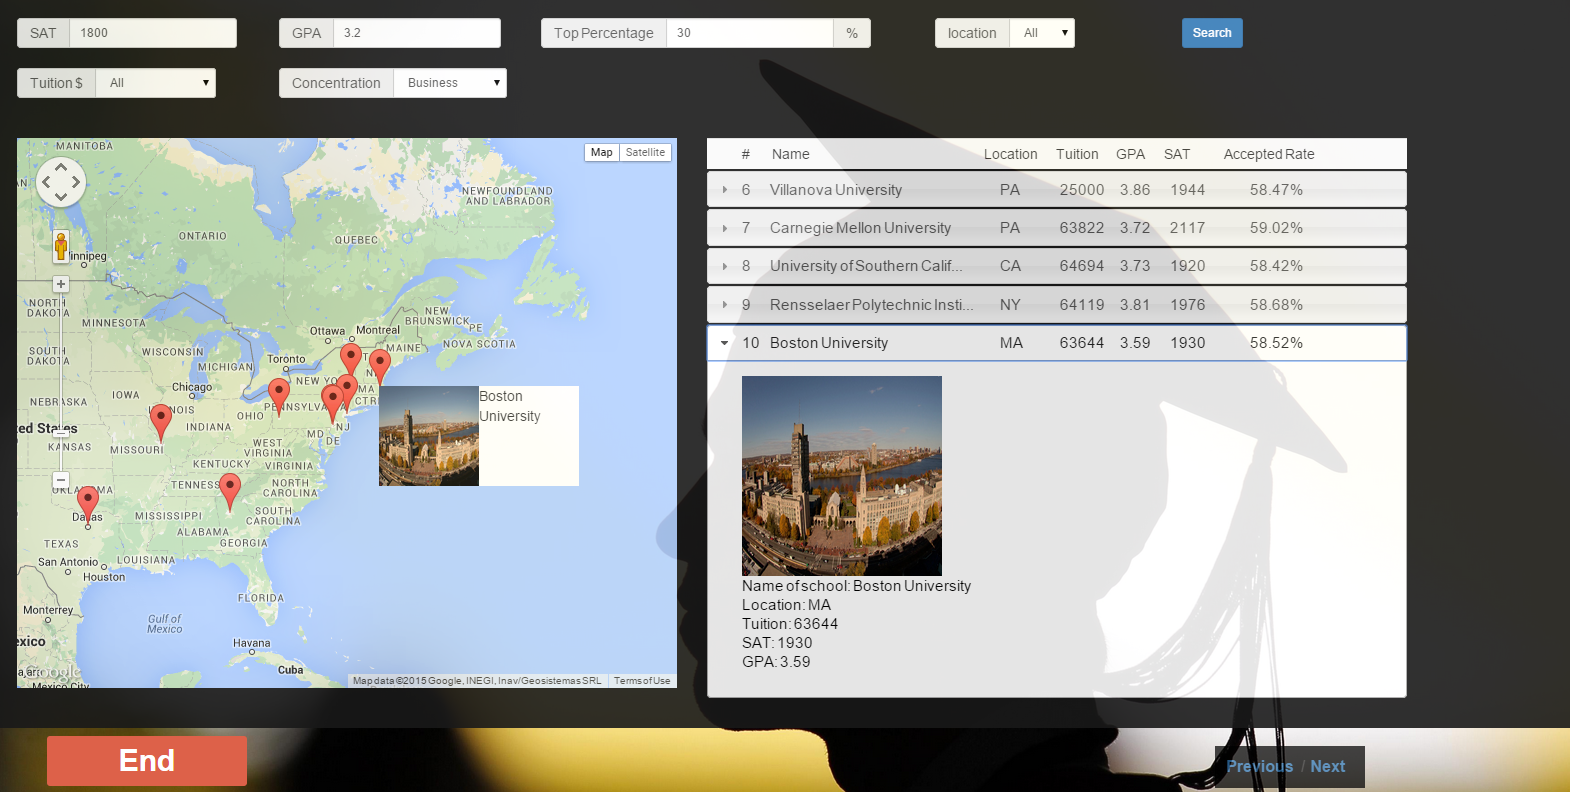Click the red marker near Dallas
This screenshot has height=792, width=1570.
click(x=88, y=503)
